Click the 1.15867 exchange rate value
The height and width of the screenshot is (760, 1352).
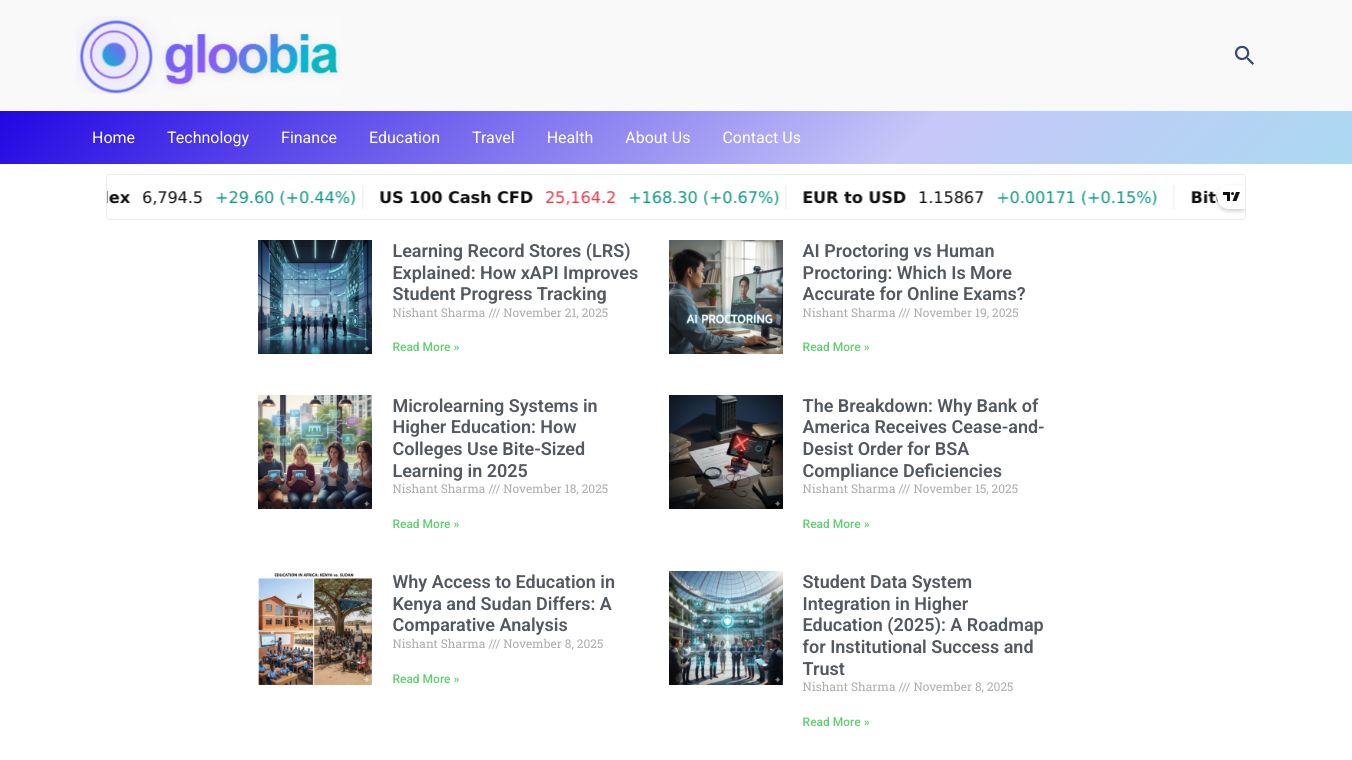pyautogui.click(x=951, y=198)
